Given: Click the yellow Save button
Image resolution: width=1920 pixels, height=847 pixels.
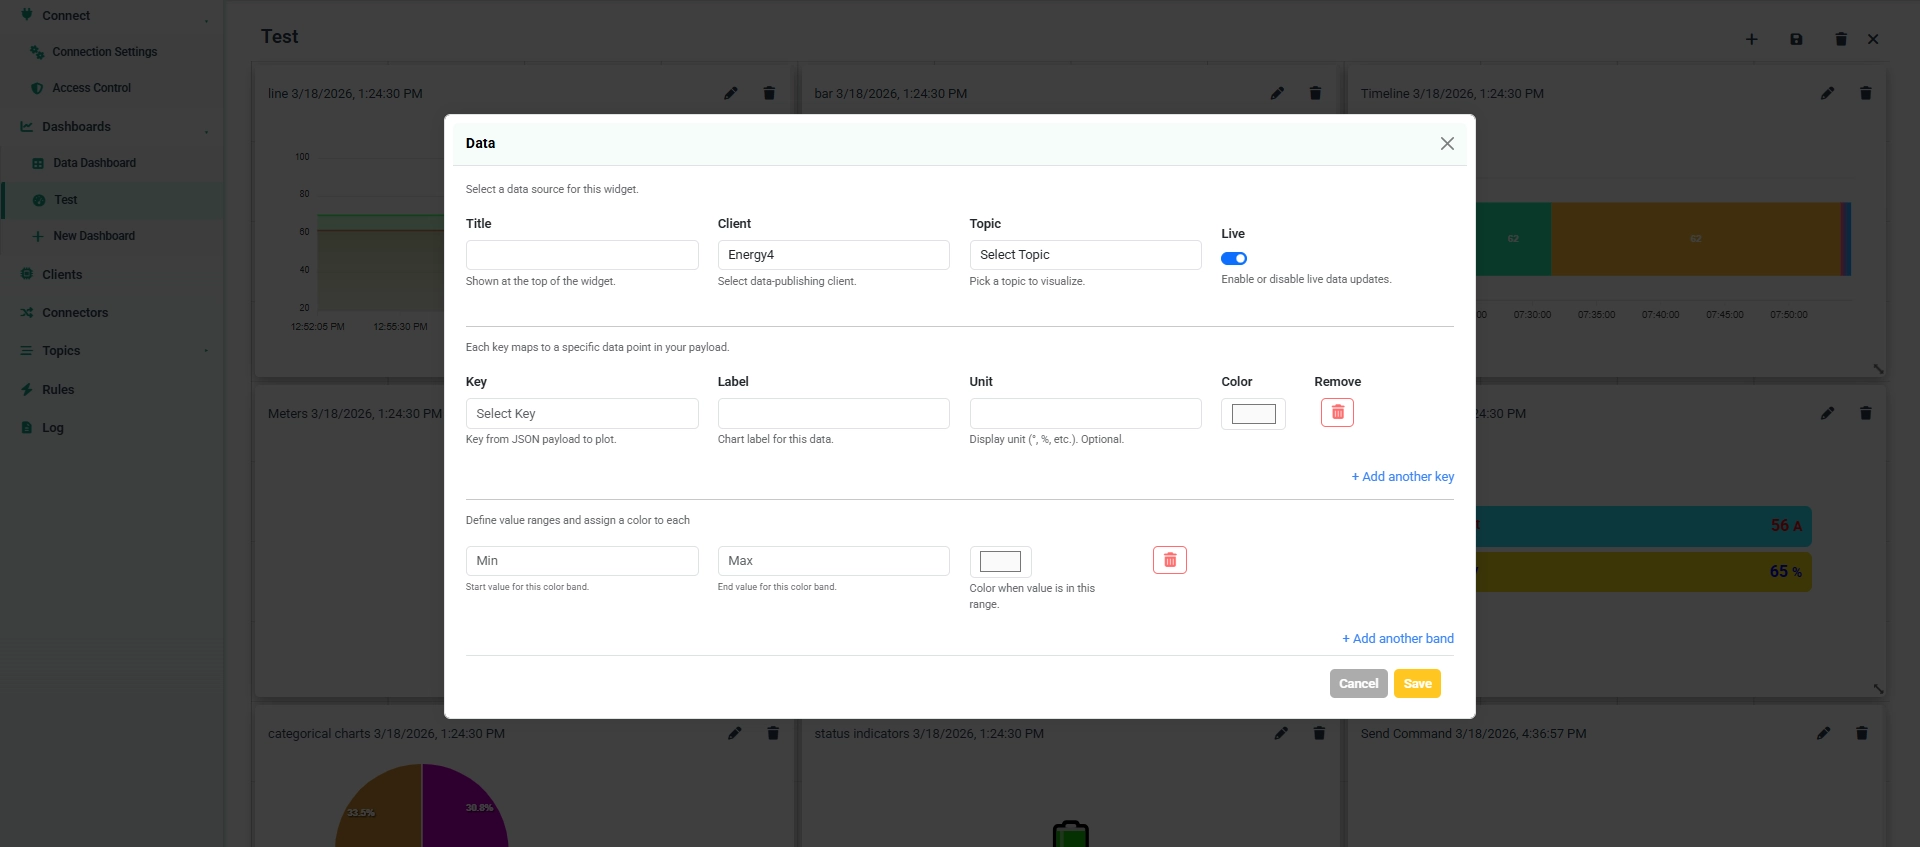Looking at the screenshot, I should tap(1417, 684).
